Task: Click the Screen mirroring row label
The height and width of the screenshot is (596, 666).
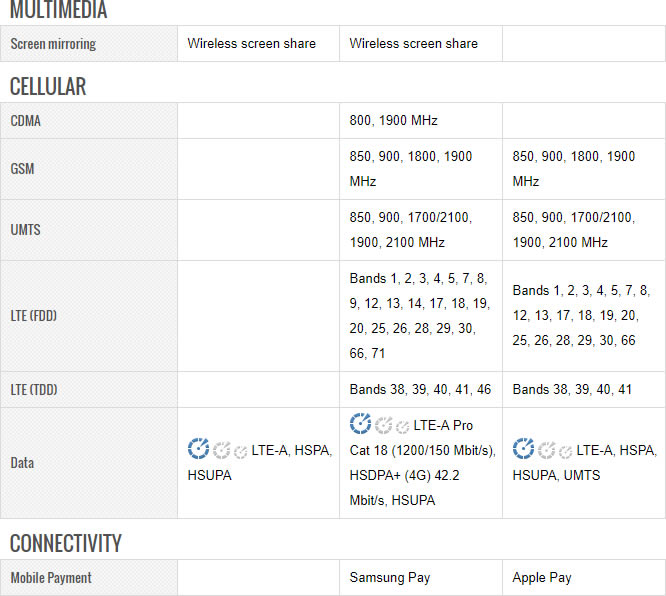Action: tap(54, 44)
